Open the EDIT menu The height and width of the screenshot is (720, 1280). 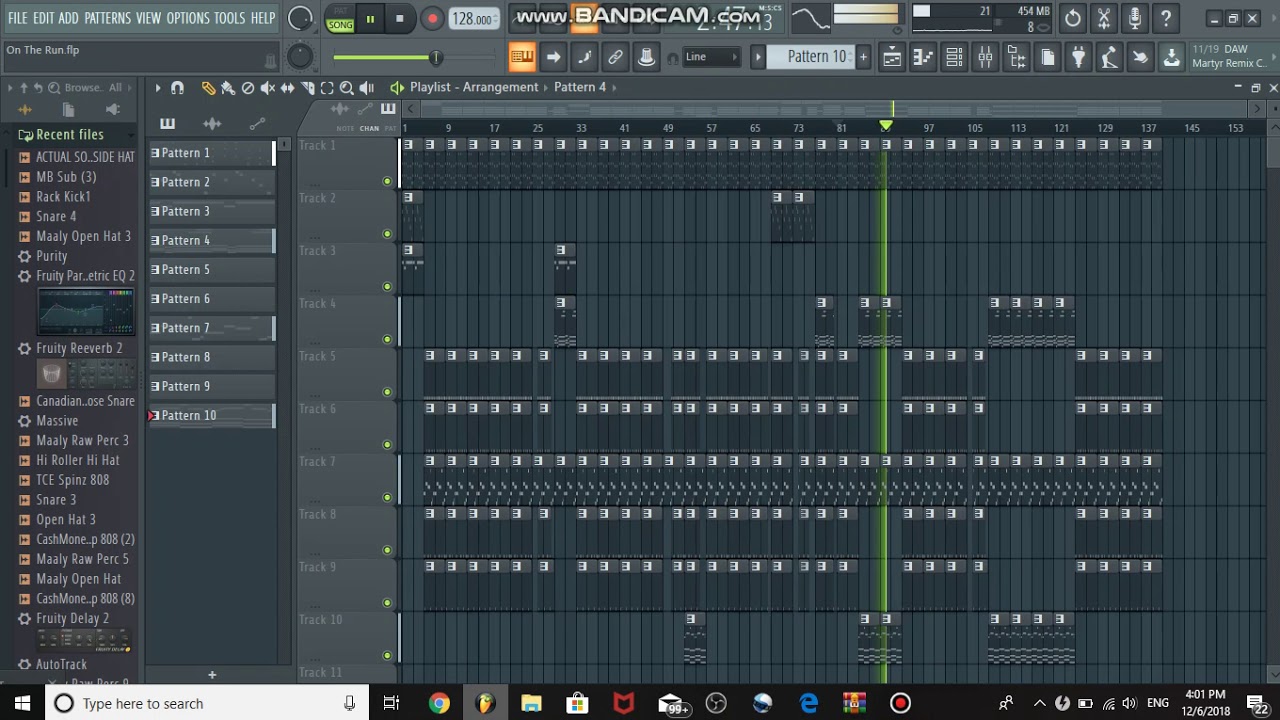[x=43, y=18]
